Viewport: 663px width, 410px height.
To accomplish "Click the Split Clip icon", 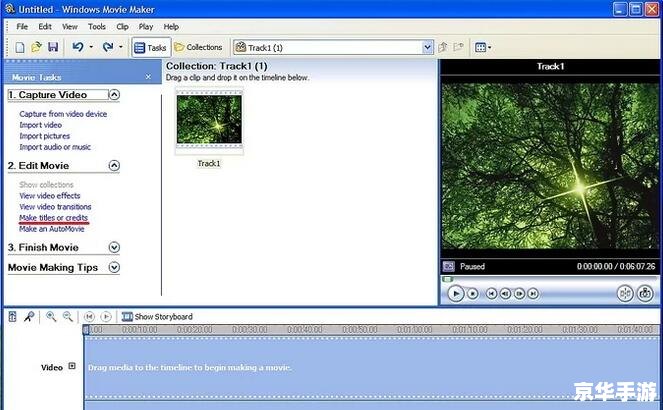I will 625,293.
